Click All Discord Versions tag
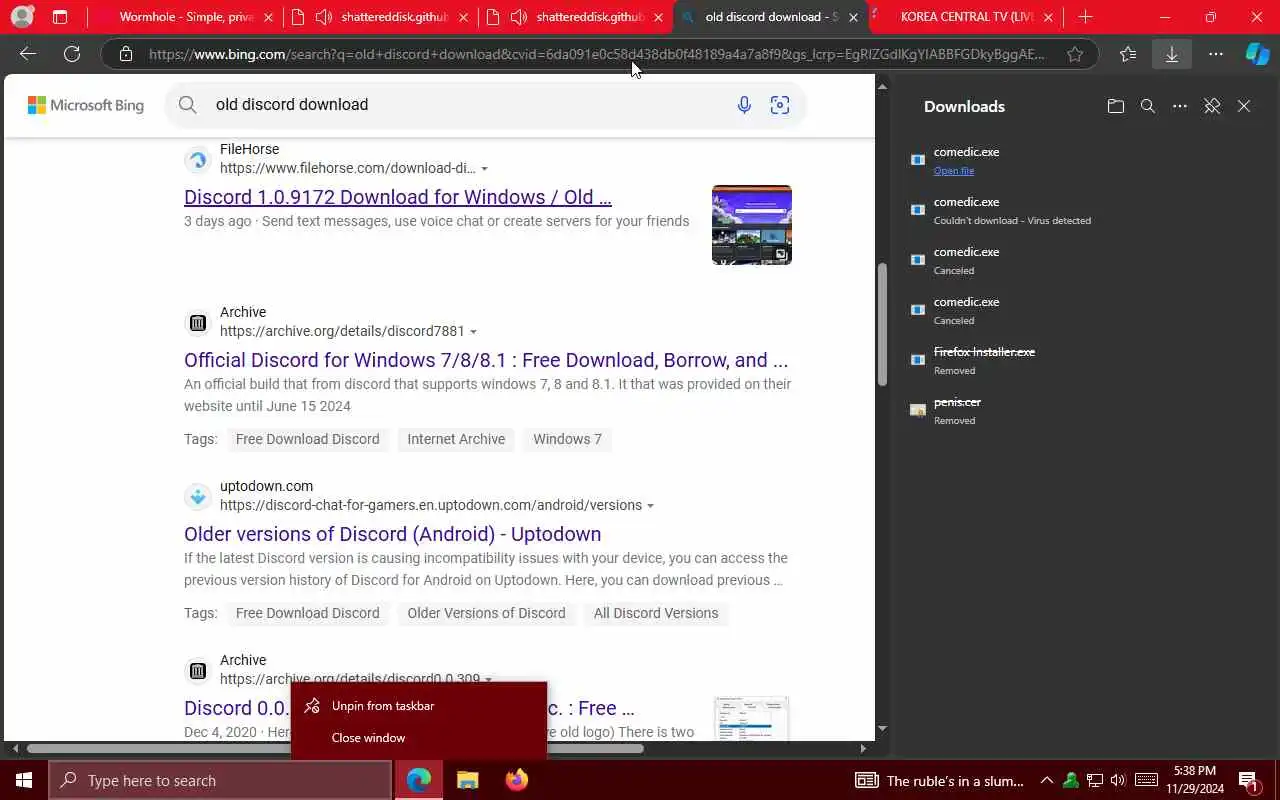1280x800 pixels. 656,613
